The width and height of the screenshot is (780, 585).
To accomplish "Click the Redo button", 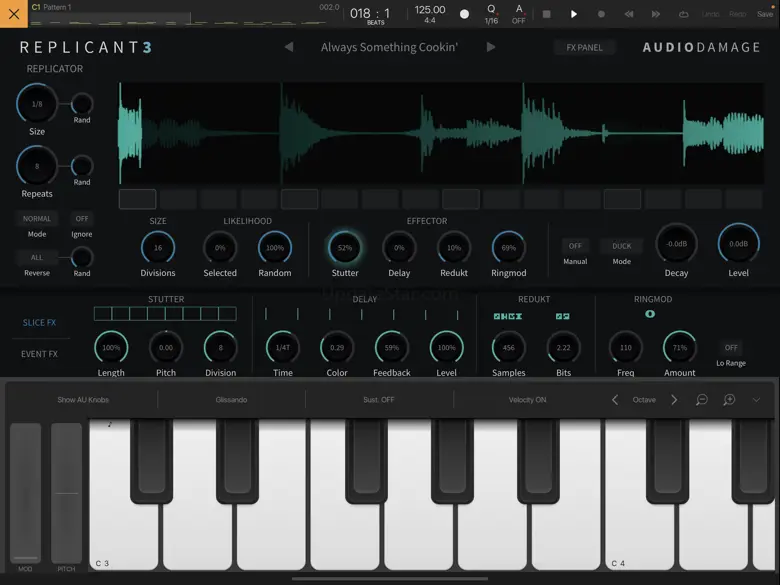I will pos(738,14).
